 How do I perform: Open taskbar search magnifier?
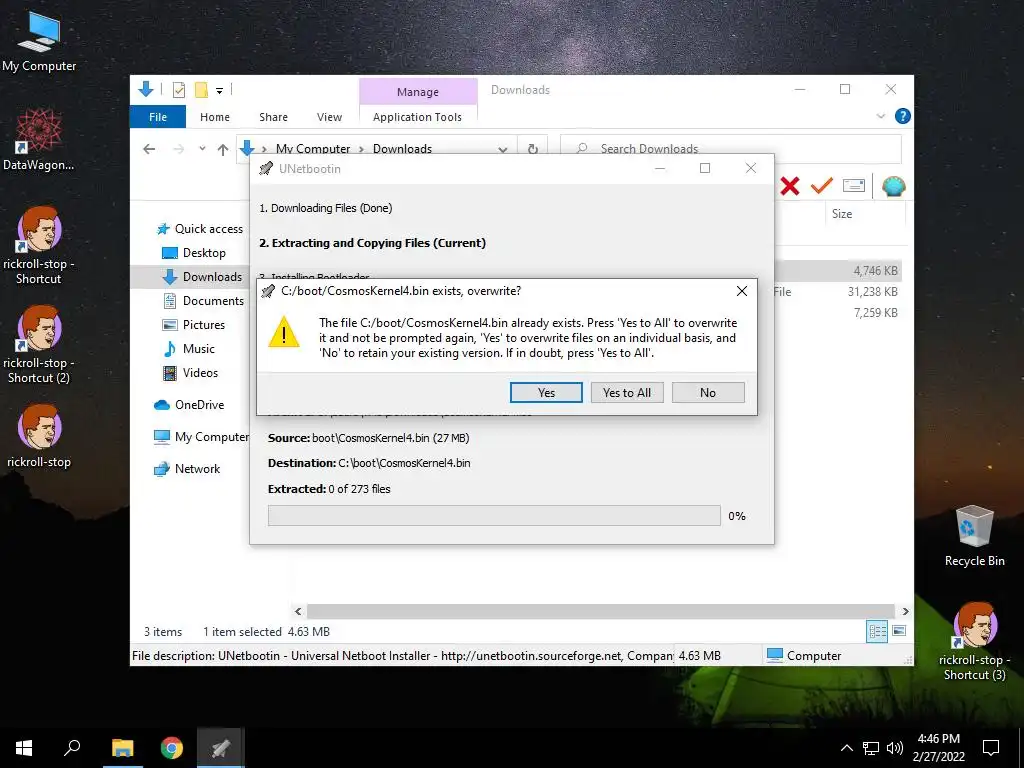coord(72,748)
